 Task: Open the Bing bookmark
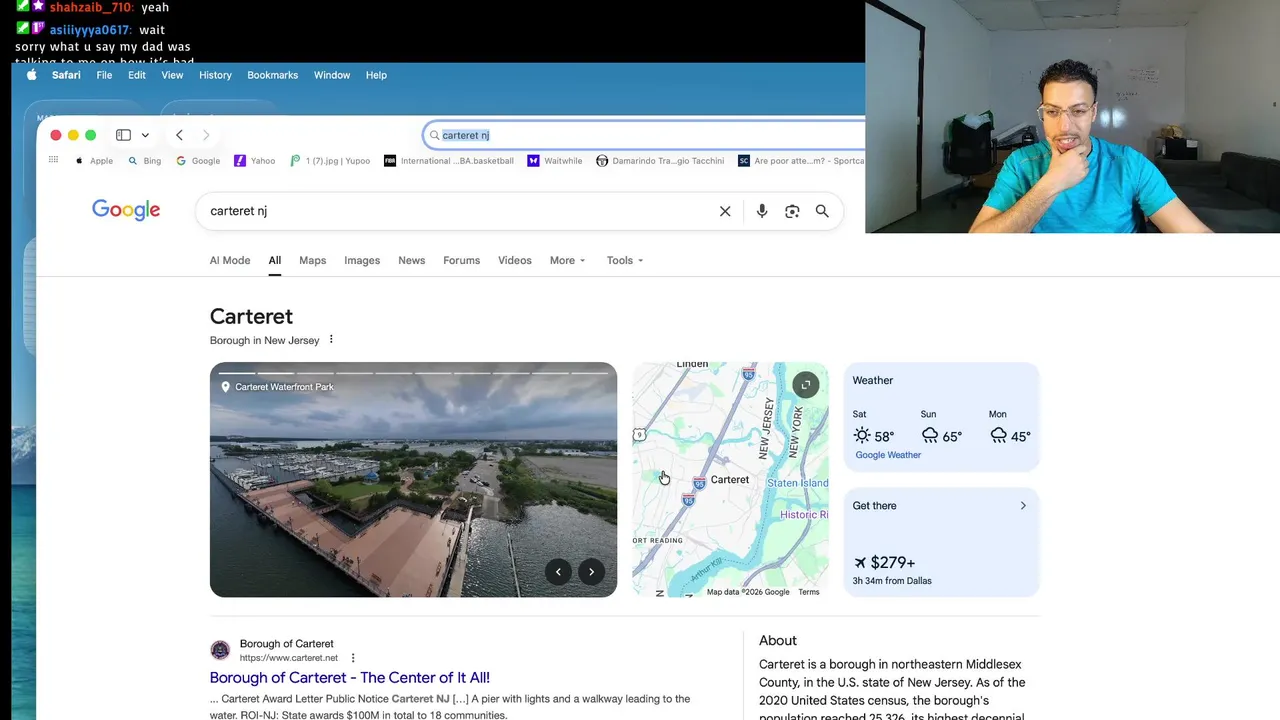(x=144, y=160)
